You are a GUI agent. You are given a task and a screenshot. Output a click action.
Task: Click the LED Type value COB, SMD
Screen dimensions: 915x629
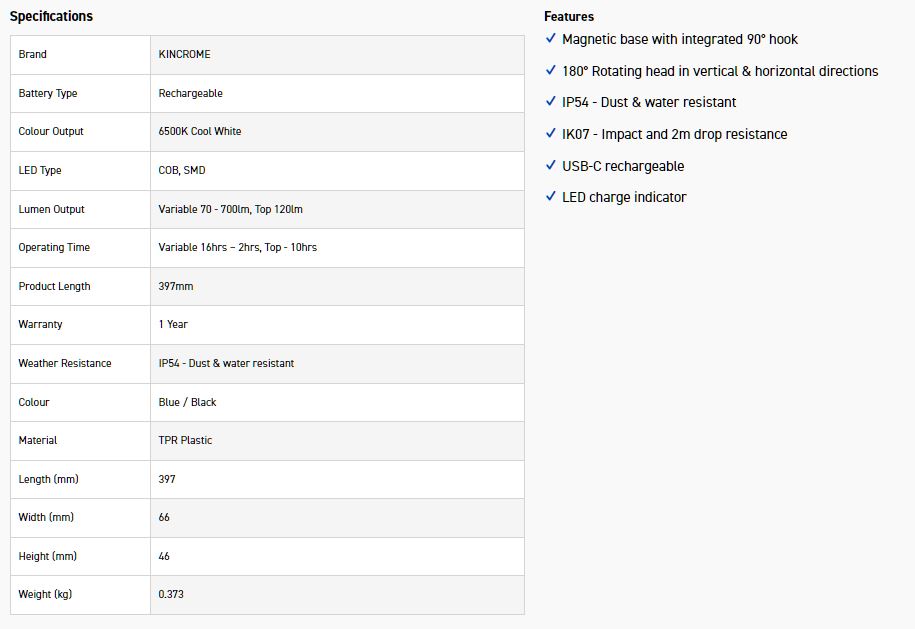click(182, 170)
